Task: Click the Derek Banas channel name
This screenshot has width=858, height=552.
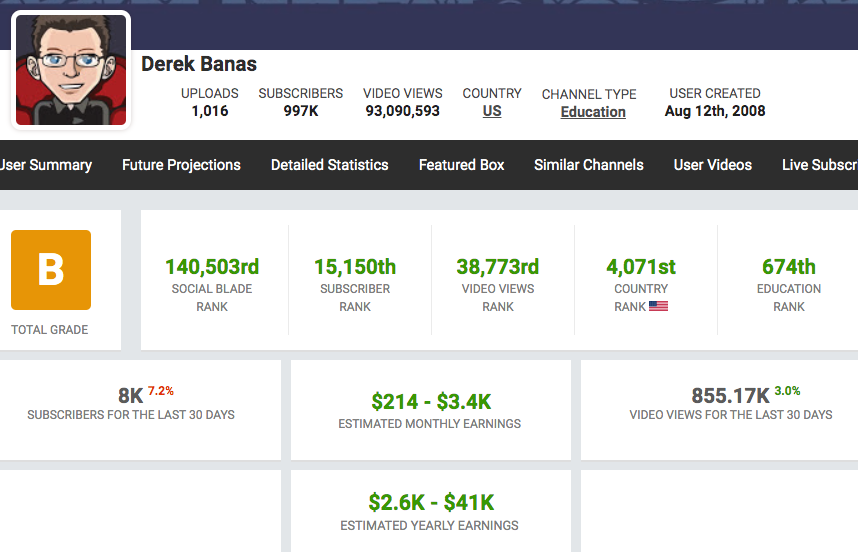Action: [x=199, y=64]
